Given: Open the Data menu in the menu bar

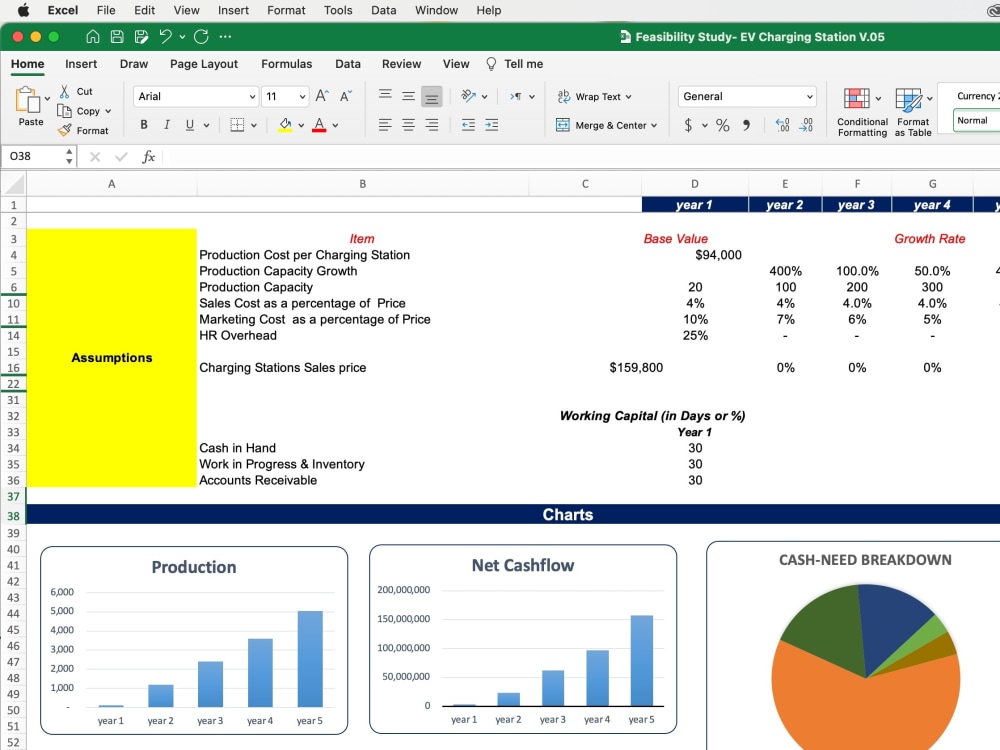Looking at the screenshot, I should [383, 10].
